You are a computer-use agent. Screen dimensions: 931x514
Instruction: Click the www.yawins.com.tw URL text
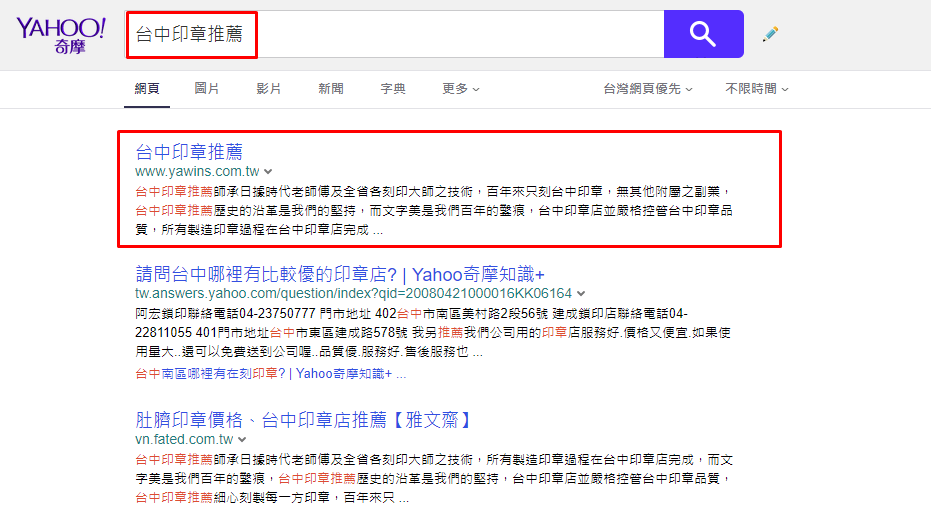coord(197,172)
